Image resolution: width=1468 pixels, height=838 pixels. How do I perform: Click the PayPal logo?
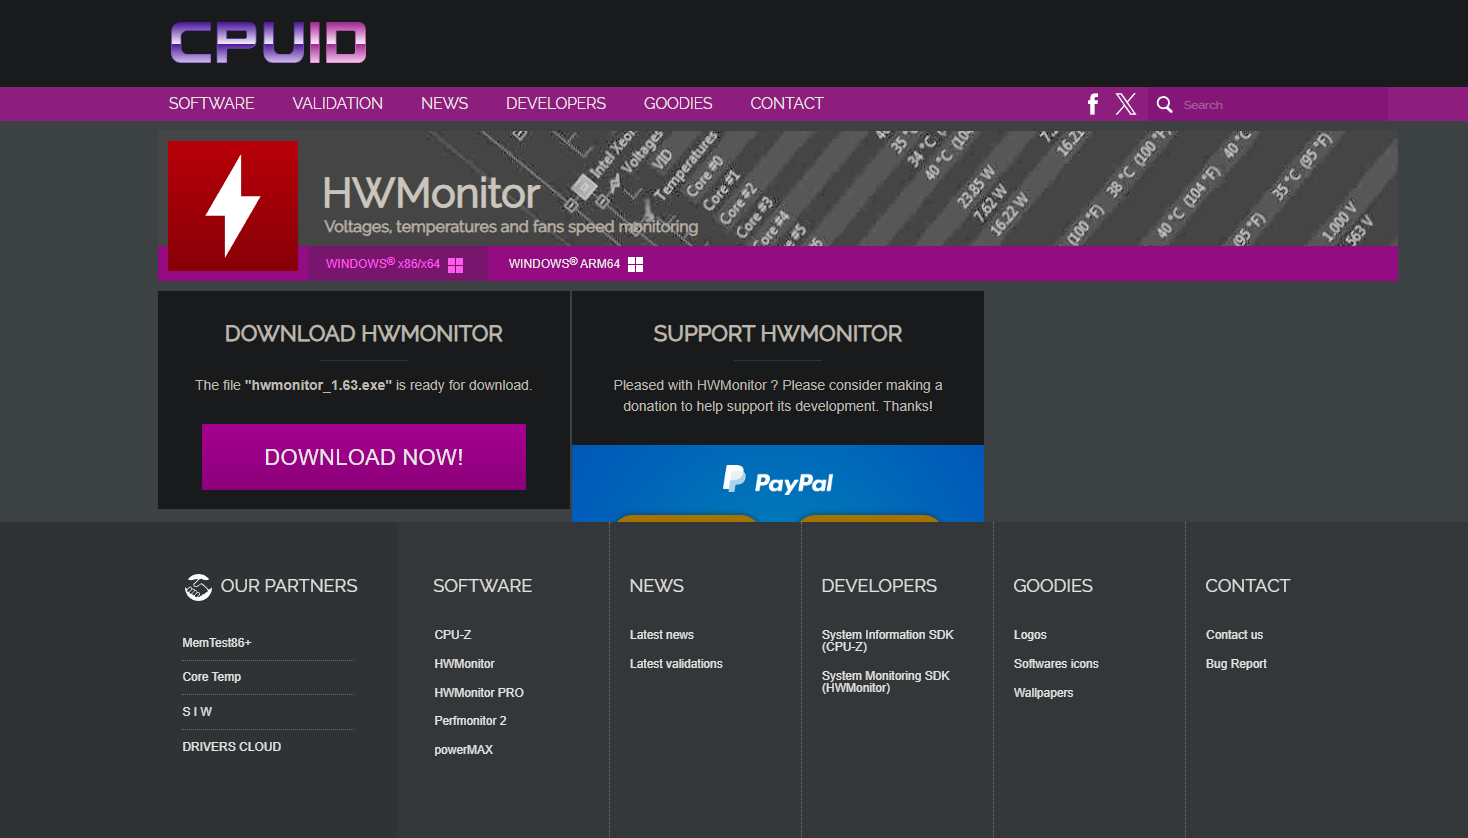click(778, 482)
